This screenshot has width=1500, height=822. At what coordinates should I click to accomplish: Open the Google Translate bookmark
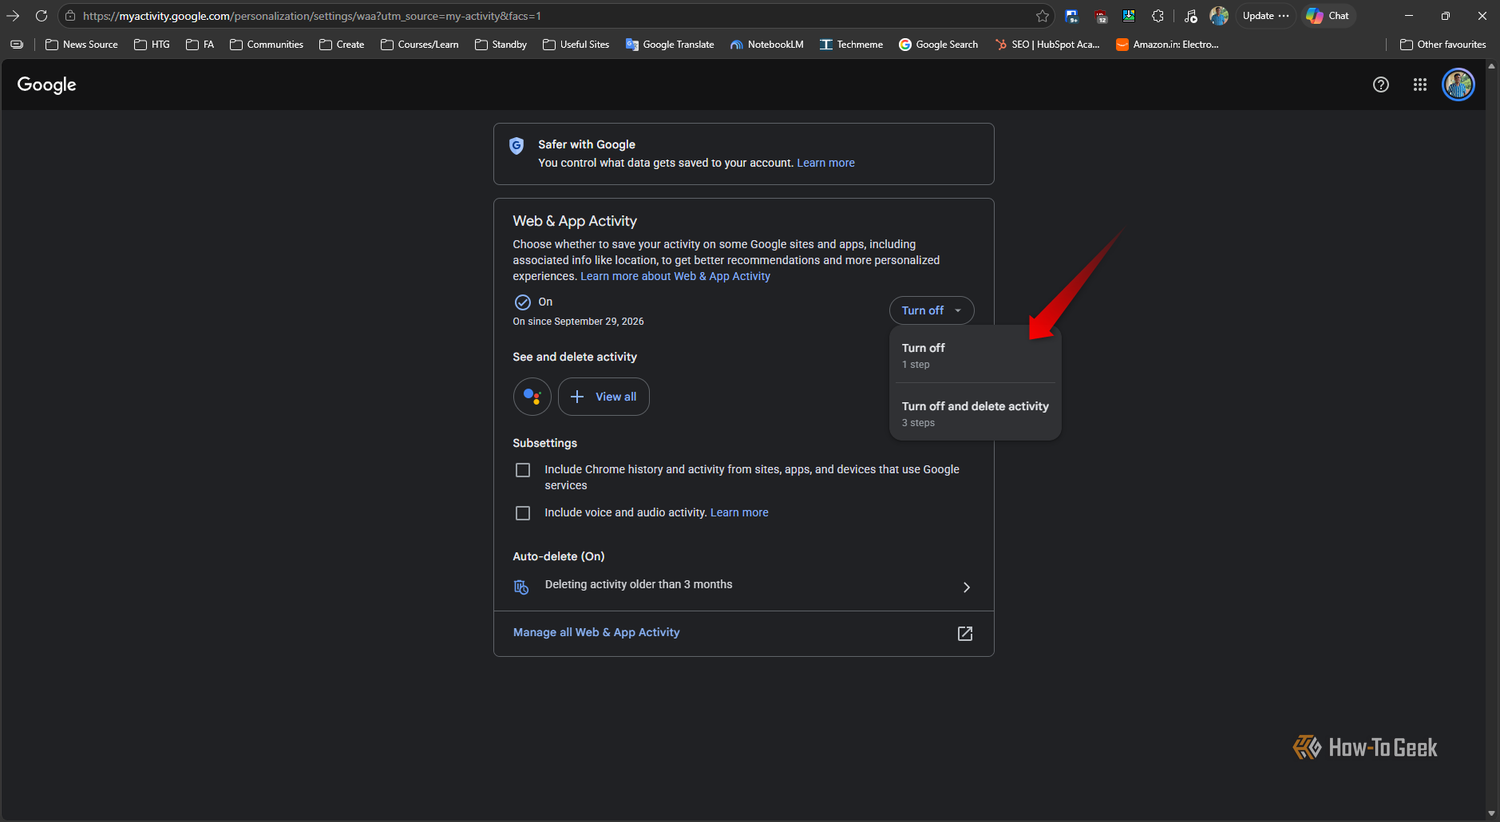670,45
